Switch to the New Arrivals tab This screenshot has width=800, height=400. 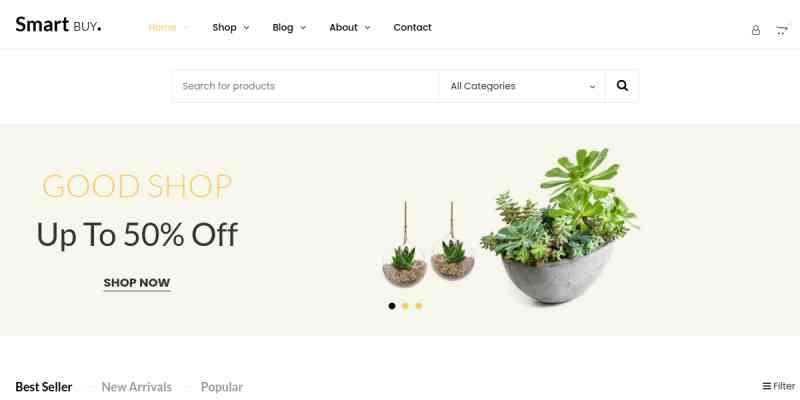(137, 387)
